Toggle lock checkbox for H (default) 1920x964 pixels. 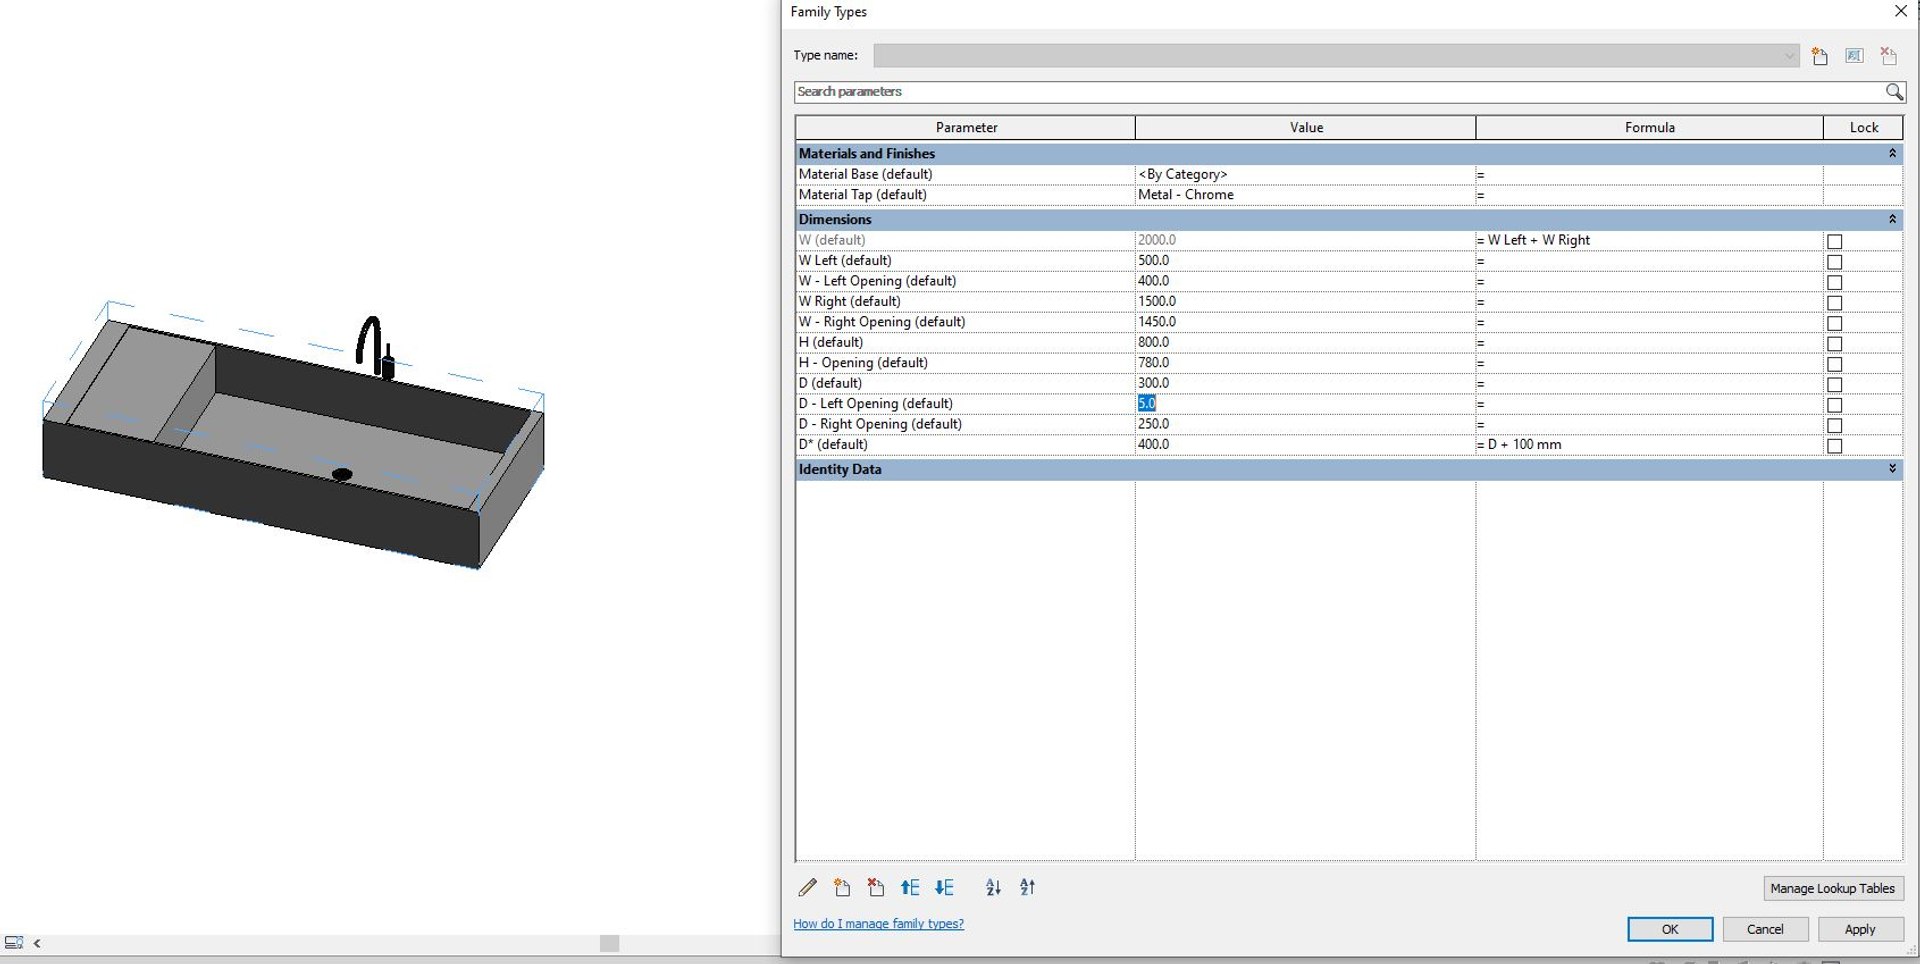tap(1834, 344)
